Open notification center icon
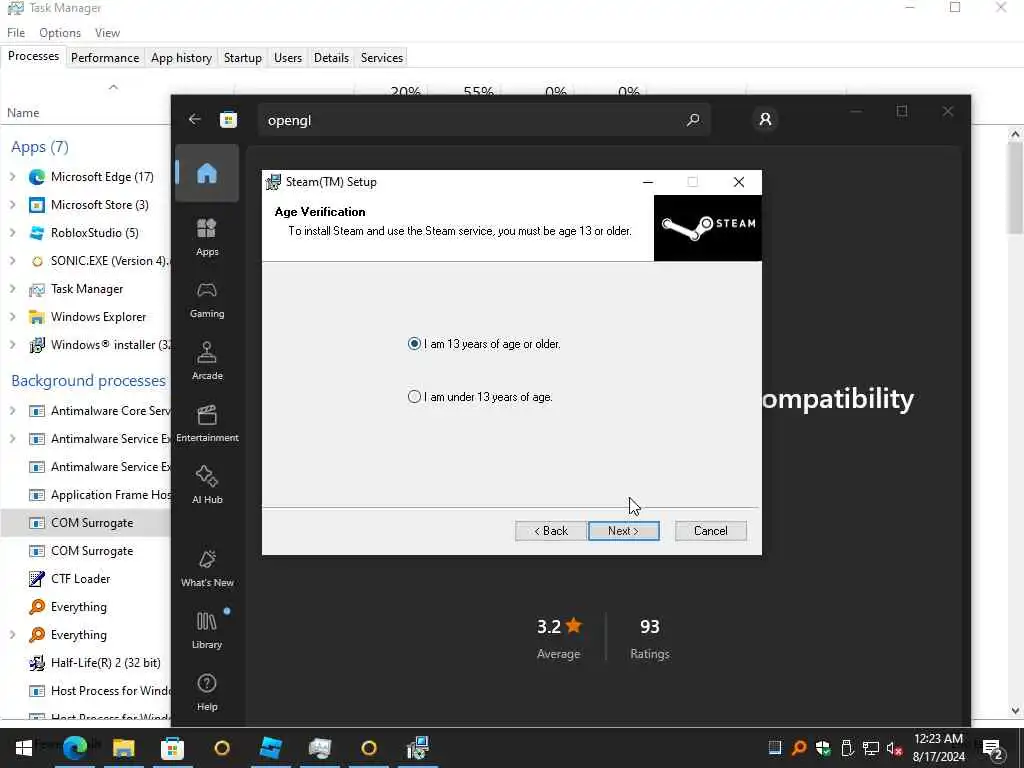 coord(992,748)
